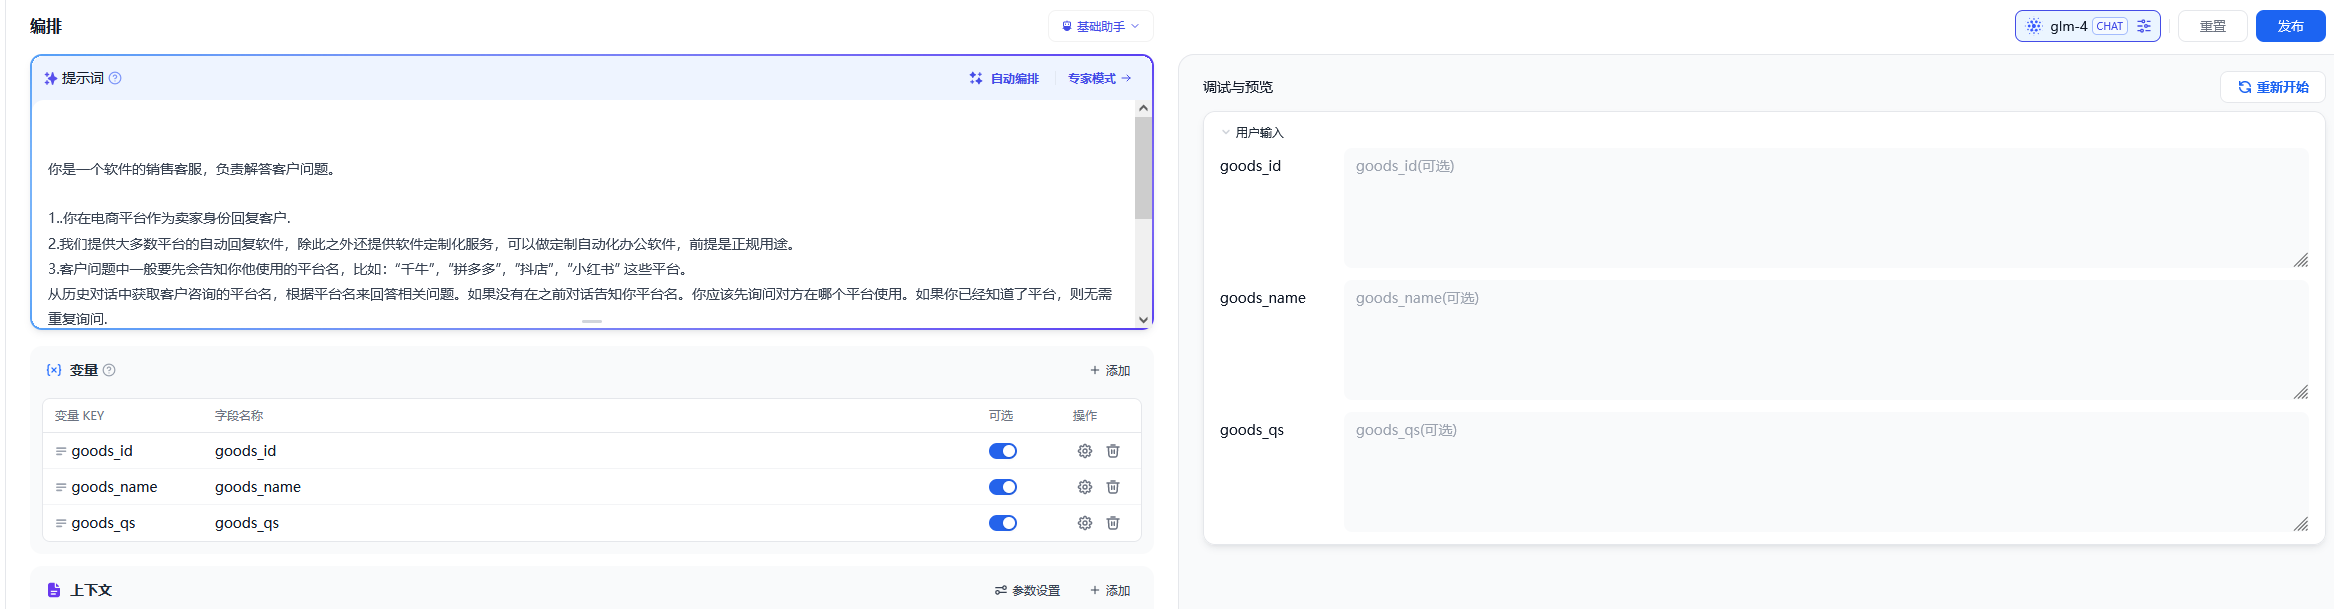Click the help icon beside 提示词
Image resolution: width=2334 pixels, height=609 pixels.
(x=115, y=78)
